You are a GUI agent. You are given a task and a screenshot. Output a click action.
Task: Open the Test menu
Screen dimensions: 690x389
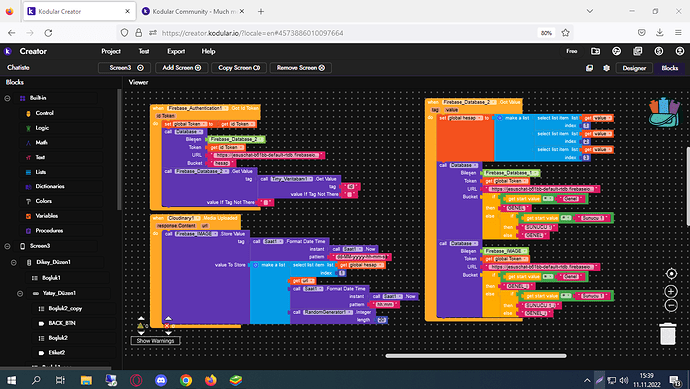144,51
